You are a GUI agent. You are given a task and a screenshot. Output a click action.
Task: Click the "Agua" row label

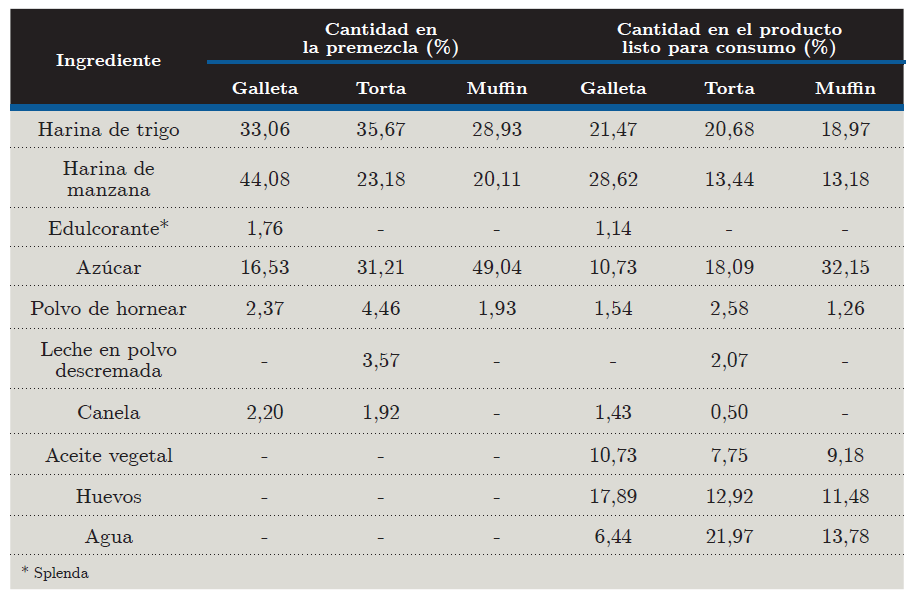(108, 537)
